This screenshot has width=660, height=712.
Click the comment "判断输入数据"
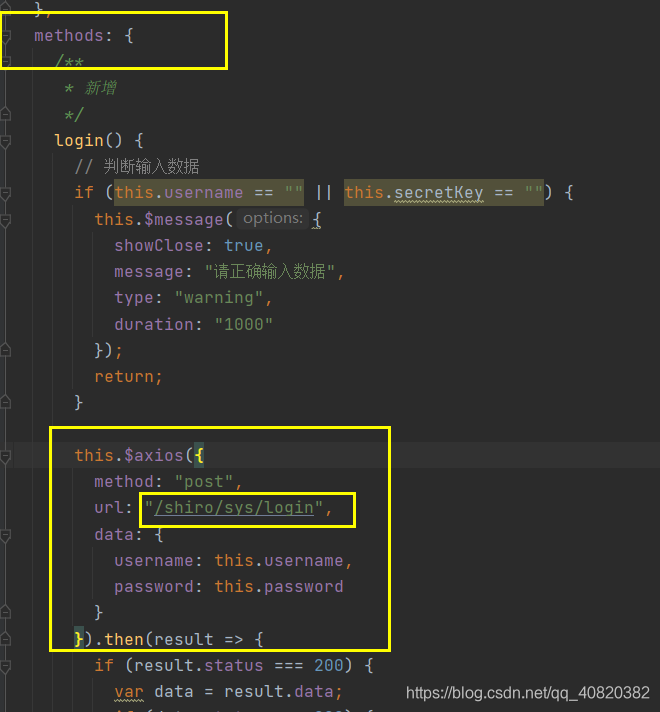click(151, 166)
